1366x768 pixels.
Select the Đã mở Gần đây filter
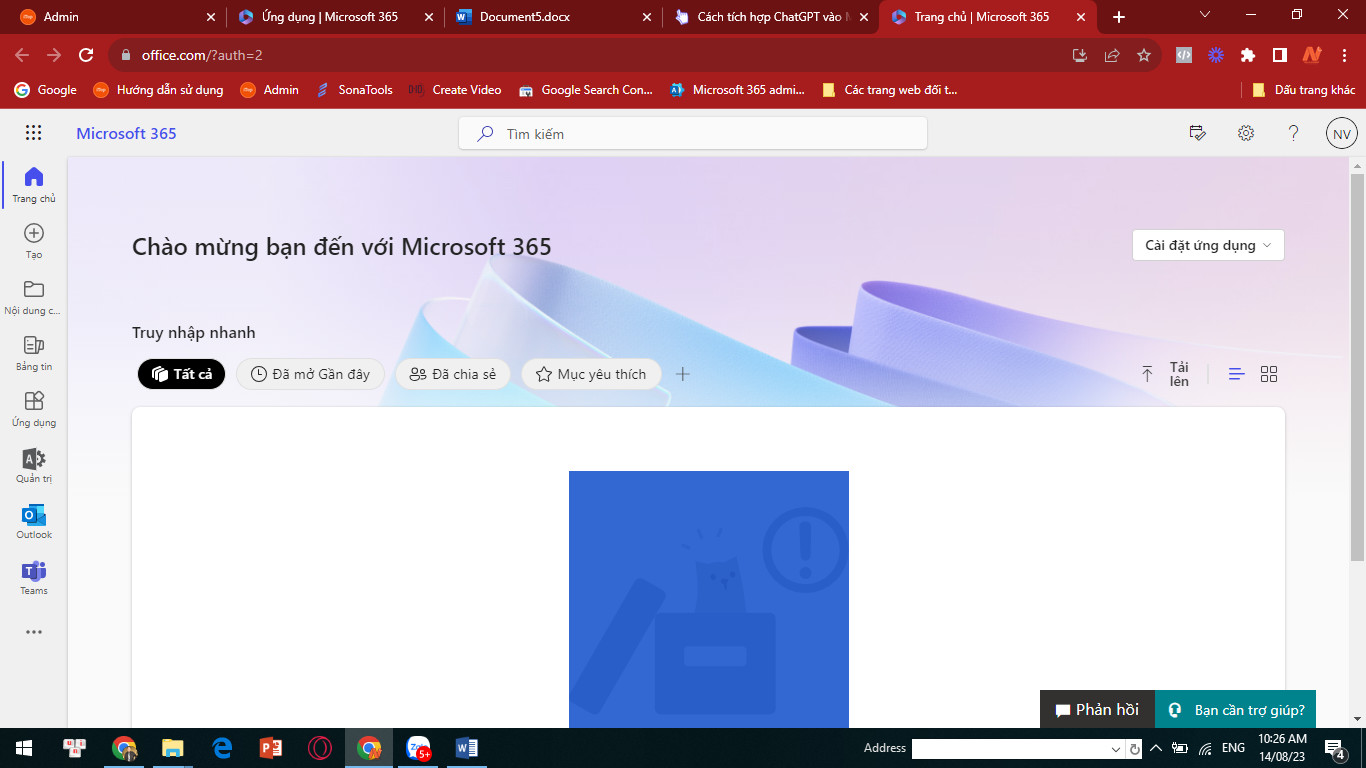[x=310, y=374]
